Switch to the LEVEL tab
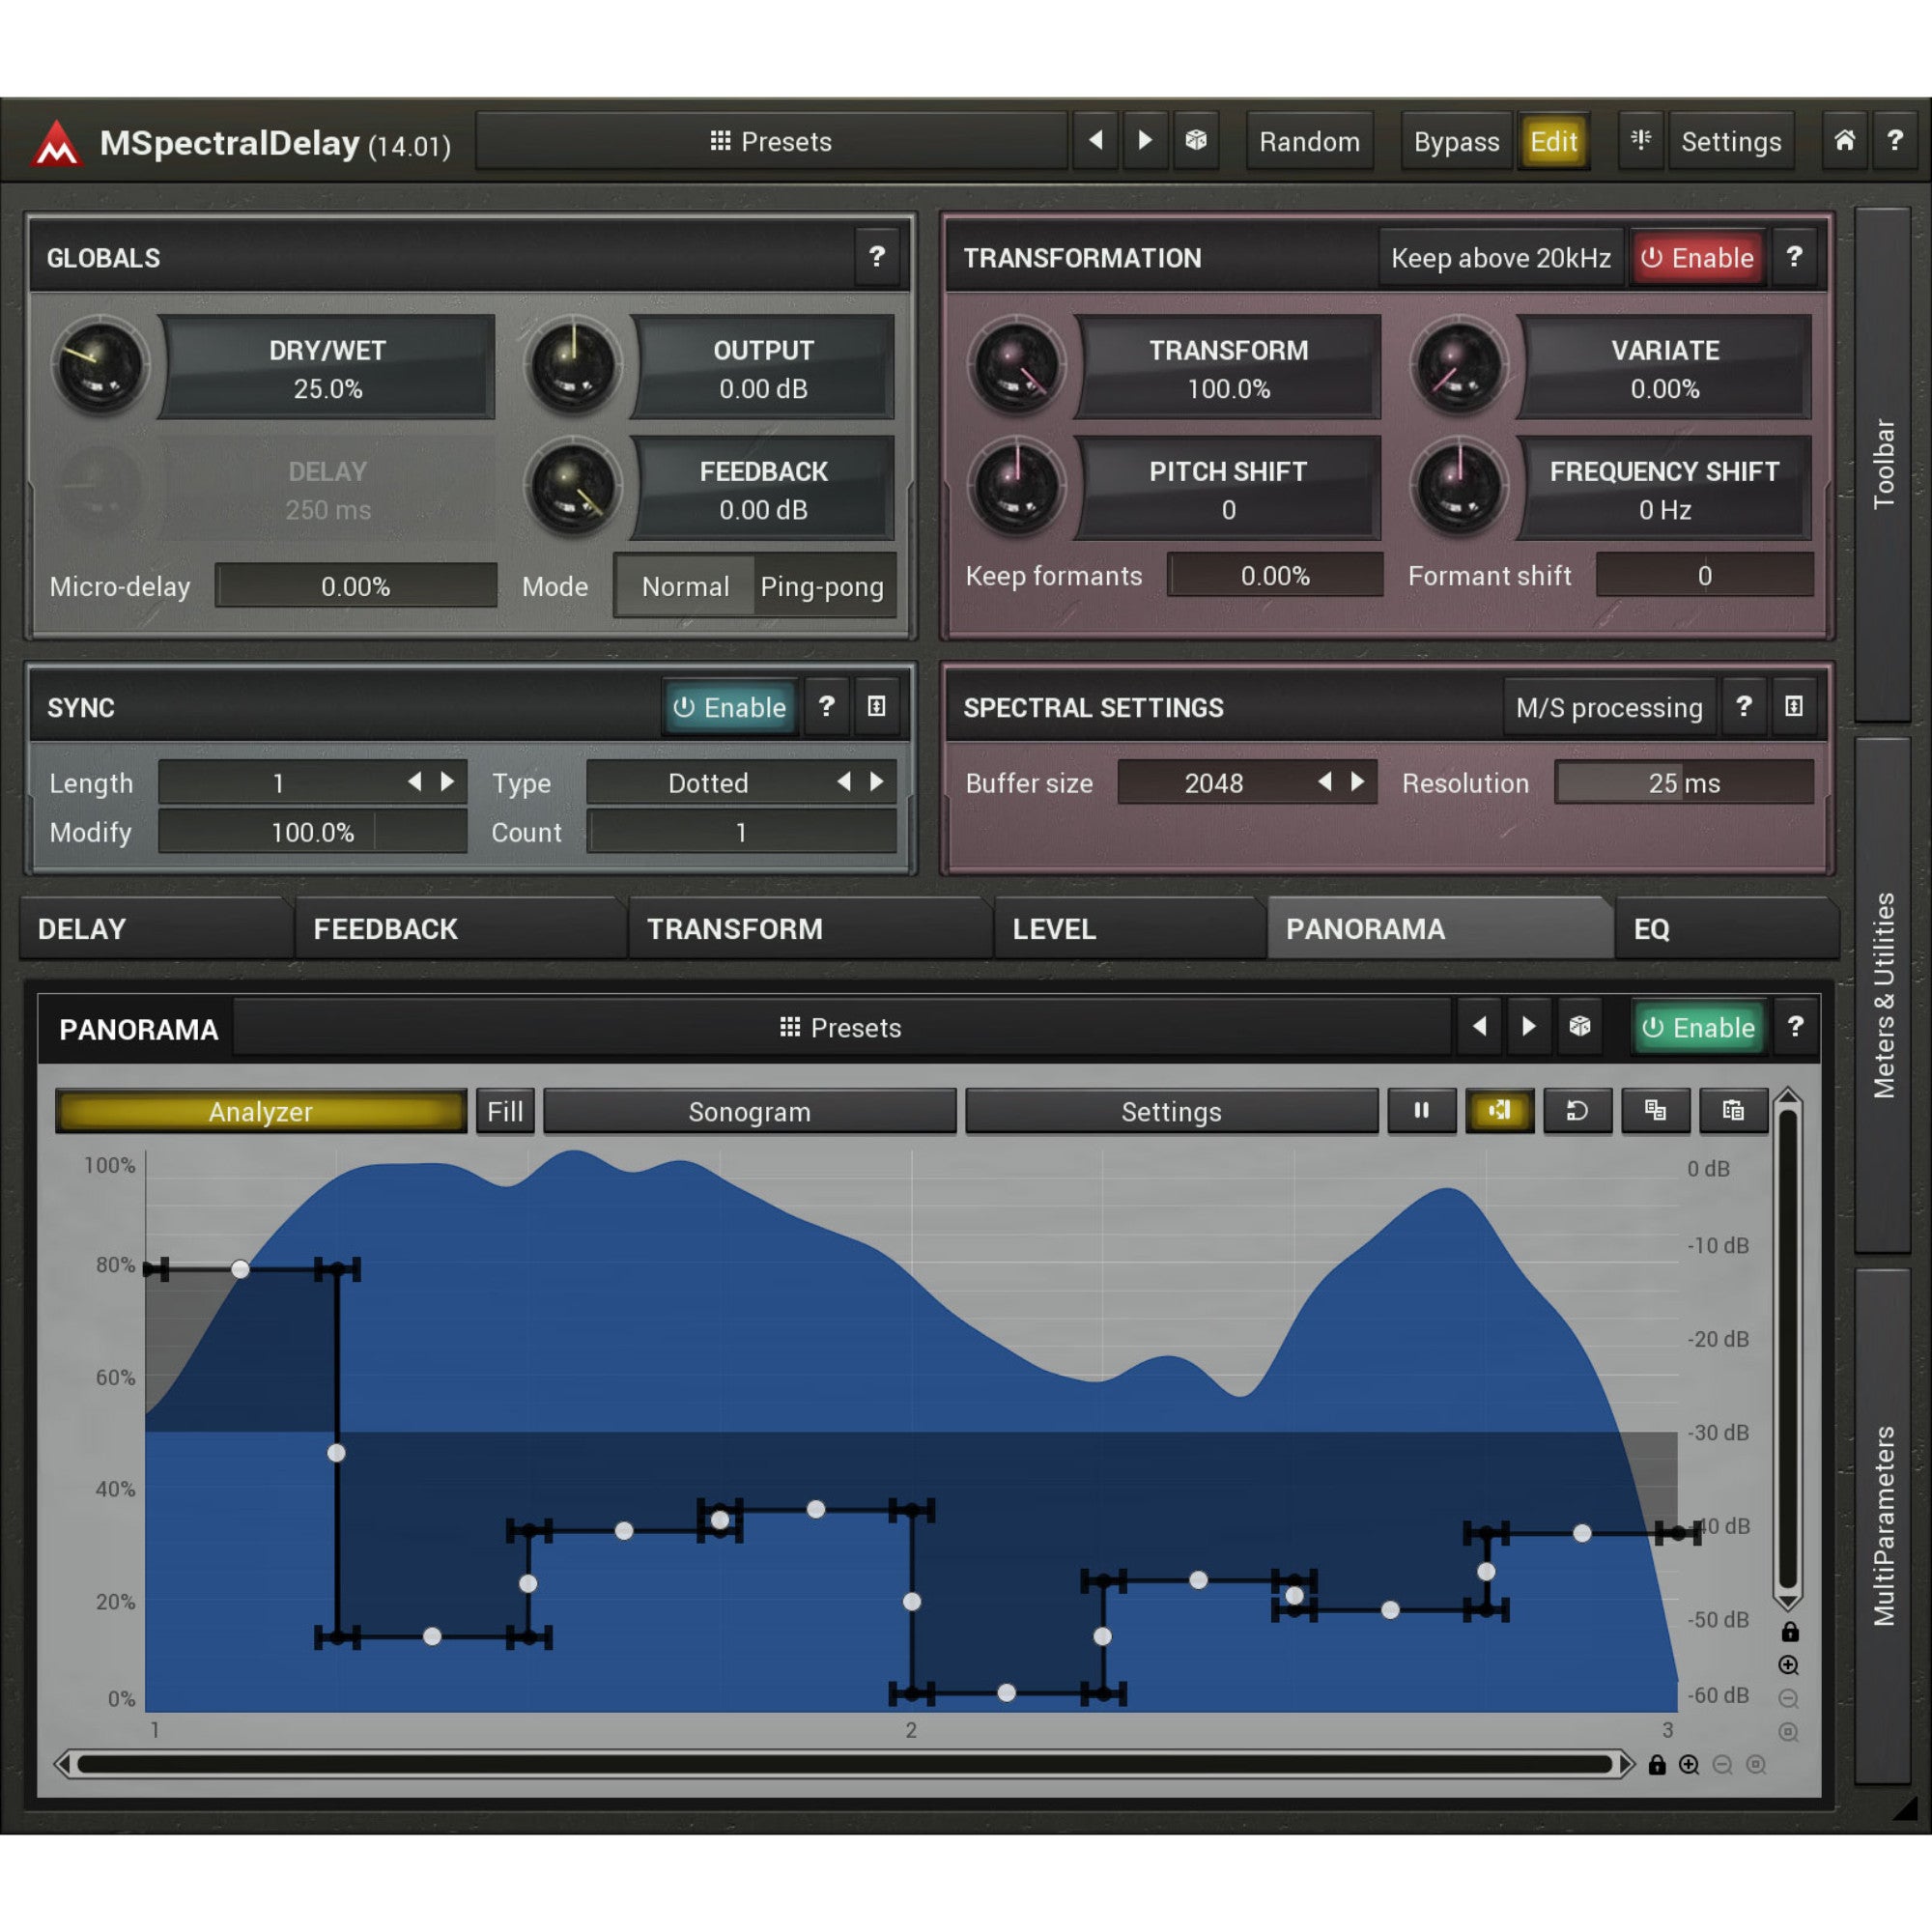The image size is (1932, 1932). (x=1130, y=928)
